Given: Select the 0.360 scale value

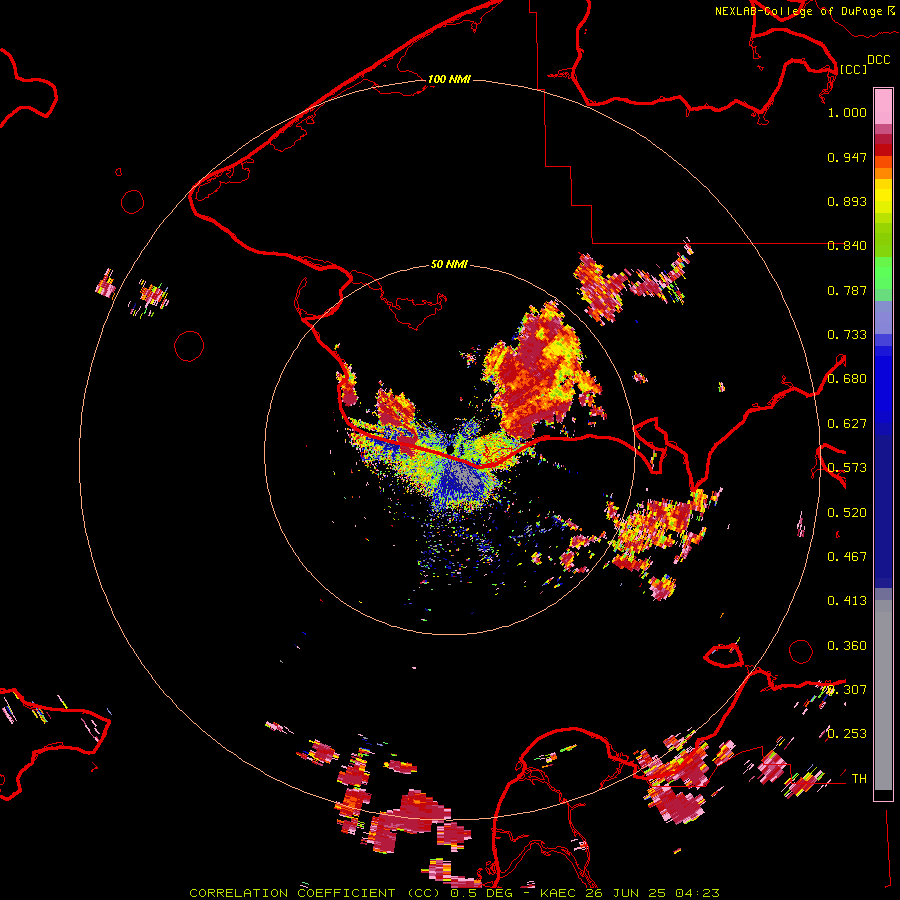Looking at the screenshot, I should pyautogui.click(x=847, y=646).
